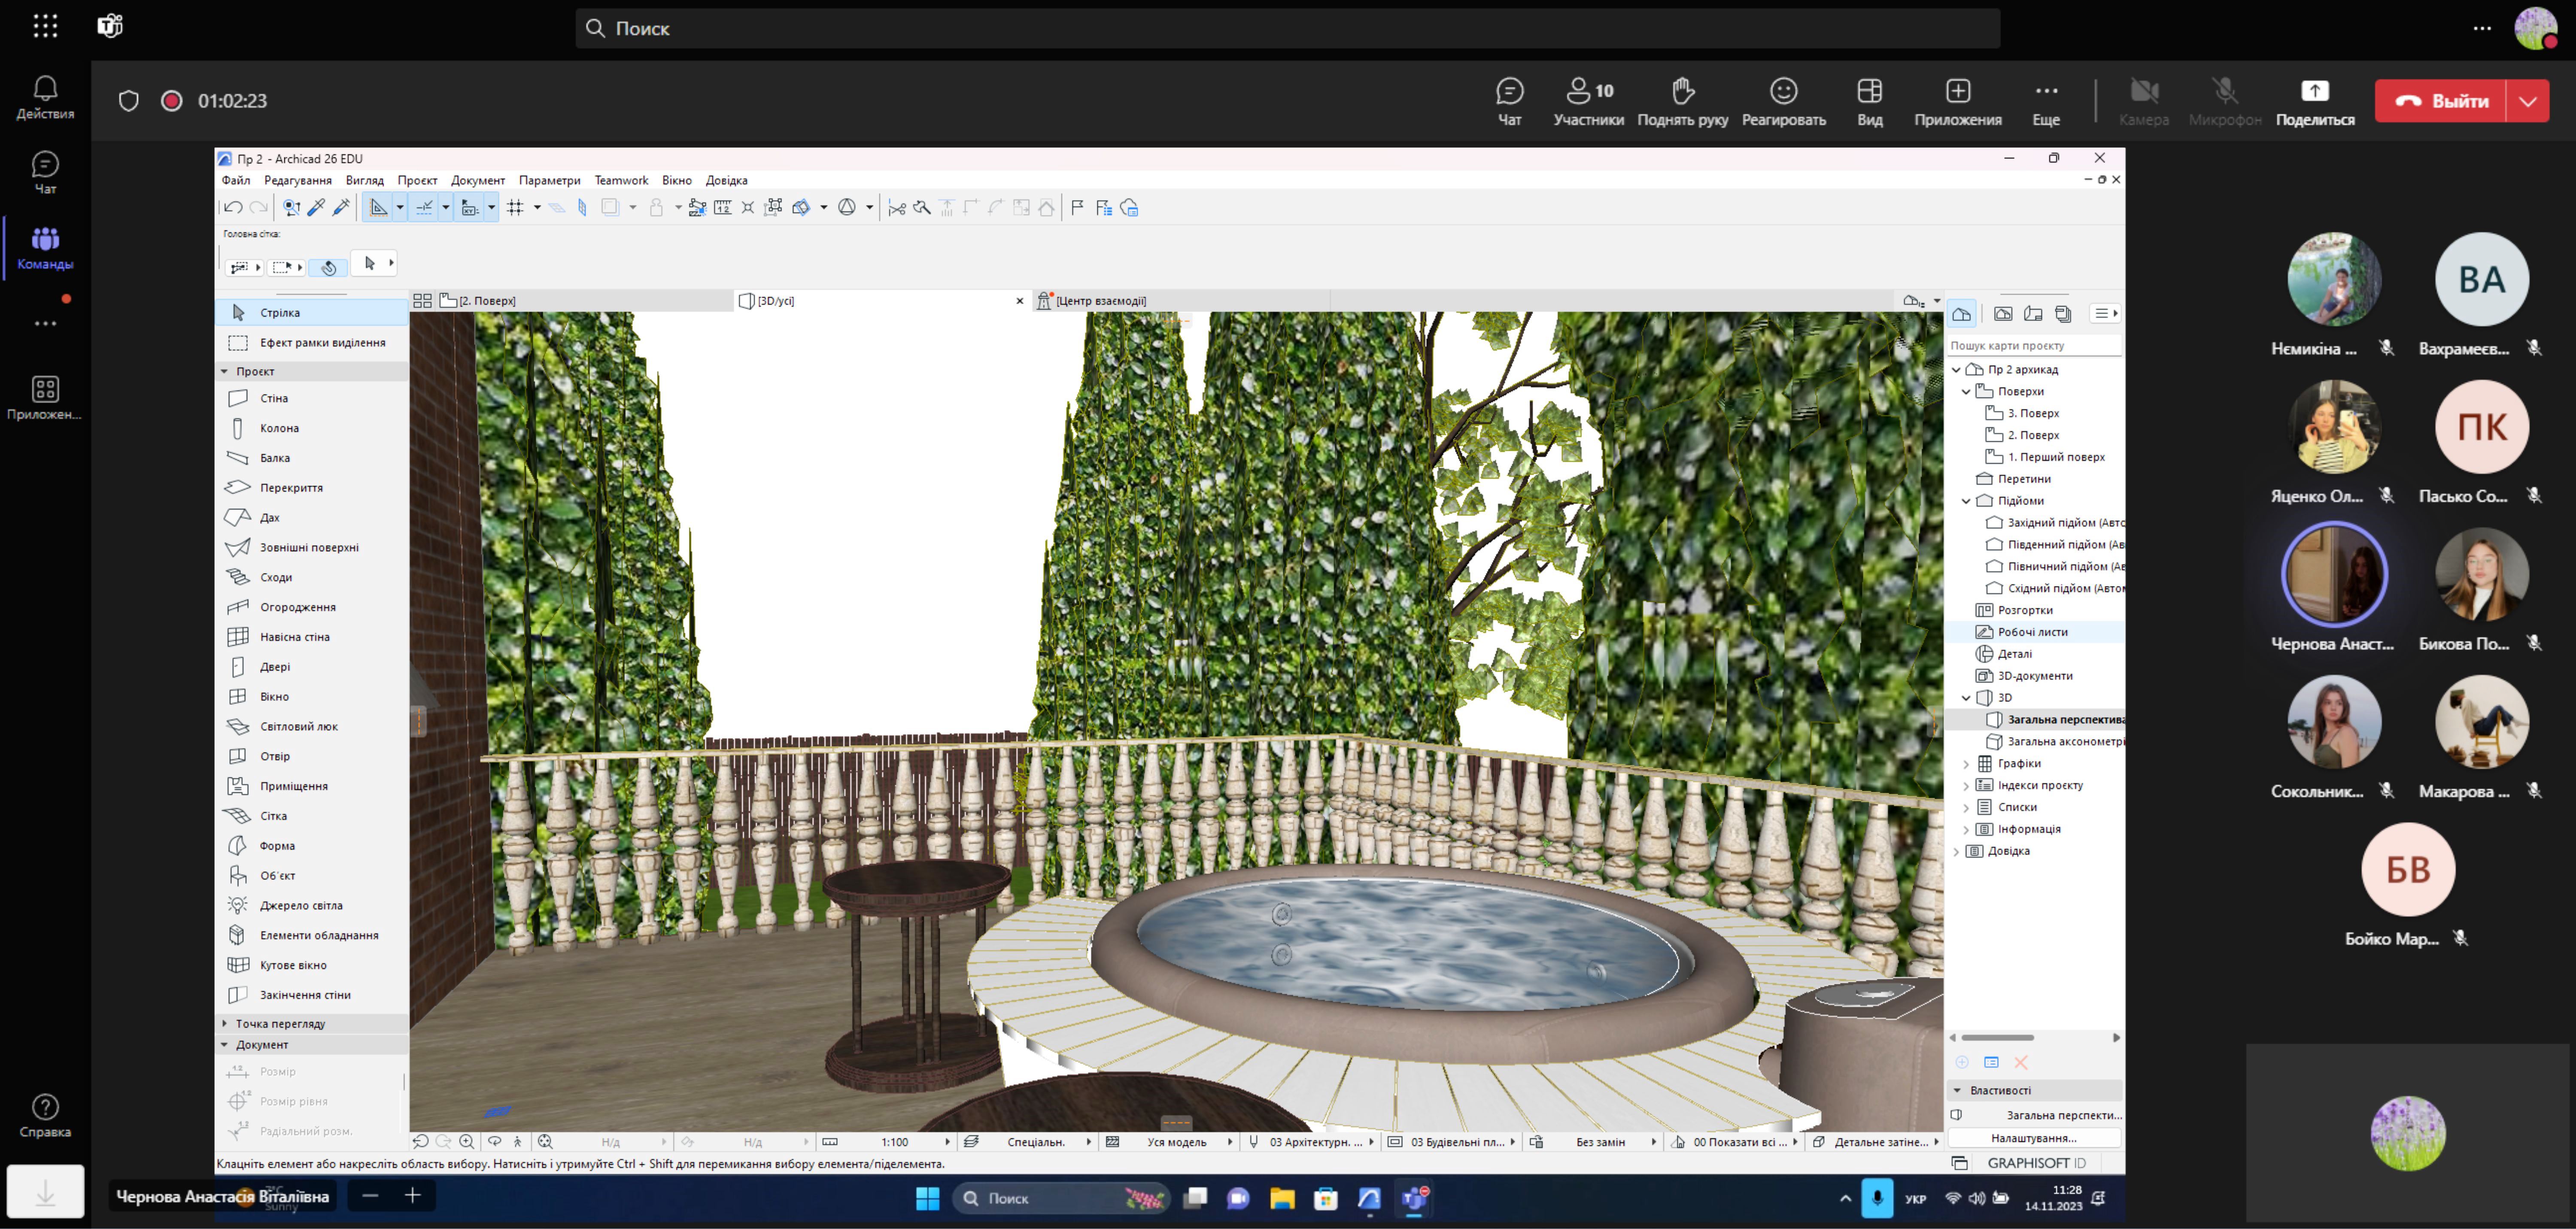Click the Undo arrow in Archicad toolbar
Viewport: 2576px width, 1229px height.
tap(233, 208)
